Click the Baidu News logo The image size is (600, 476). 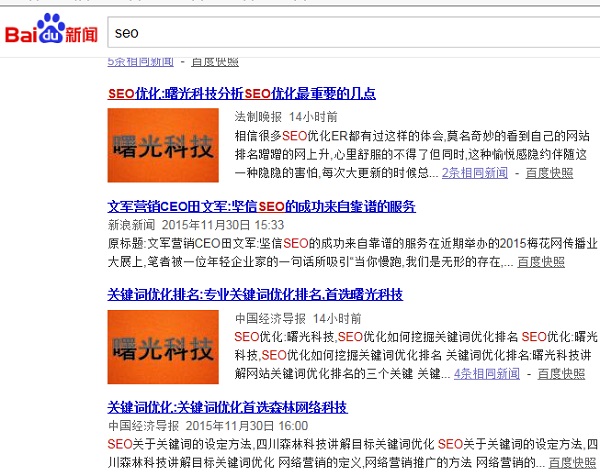point(51,29)
